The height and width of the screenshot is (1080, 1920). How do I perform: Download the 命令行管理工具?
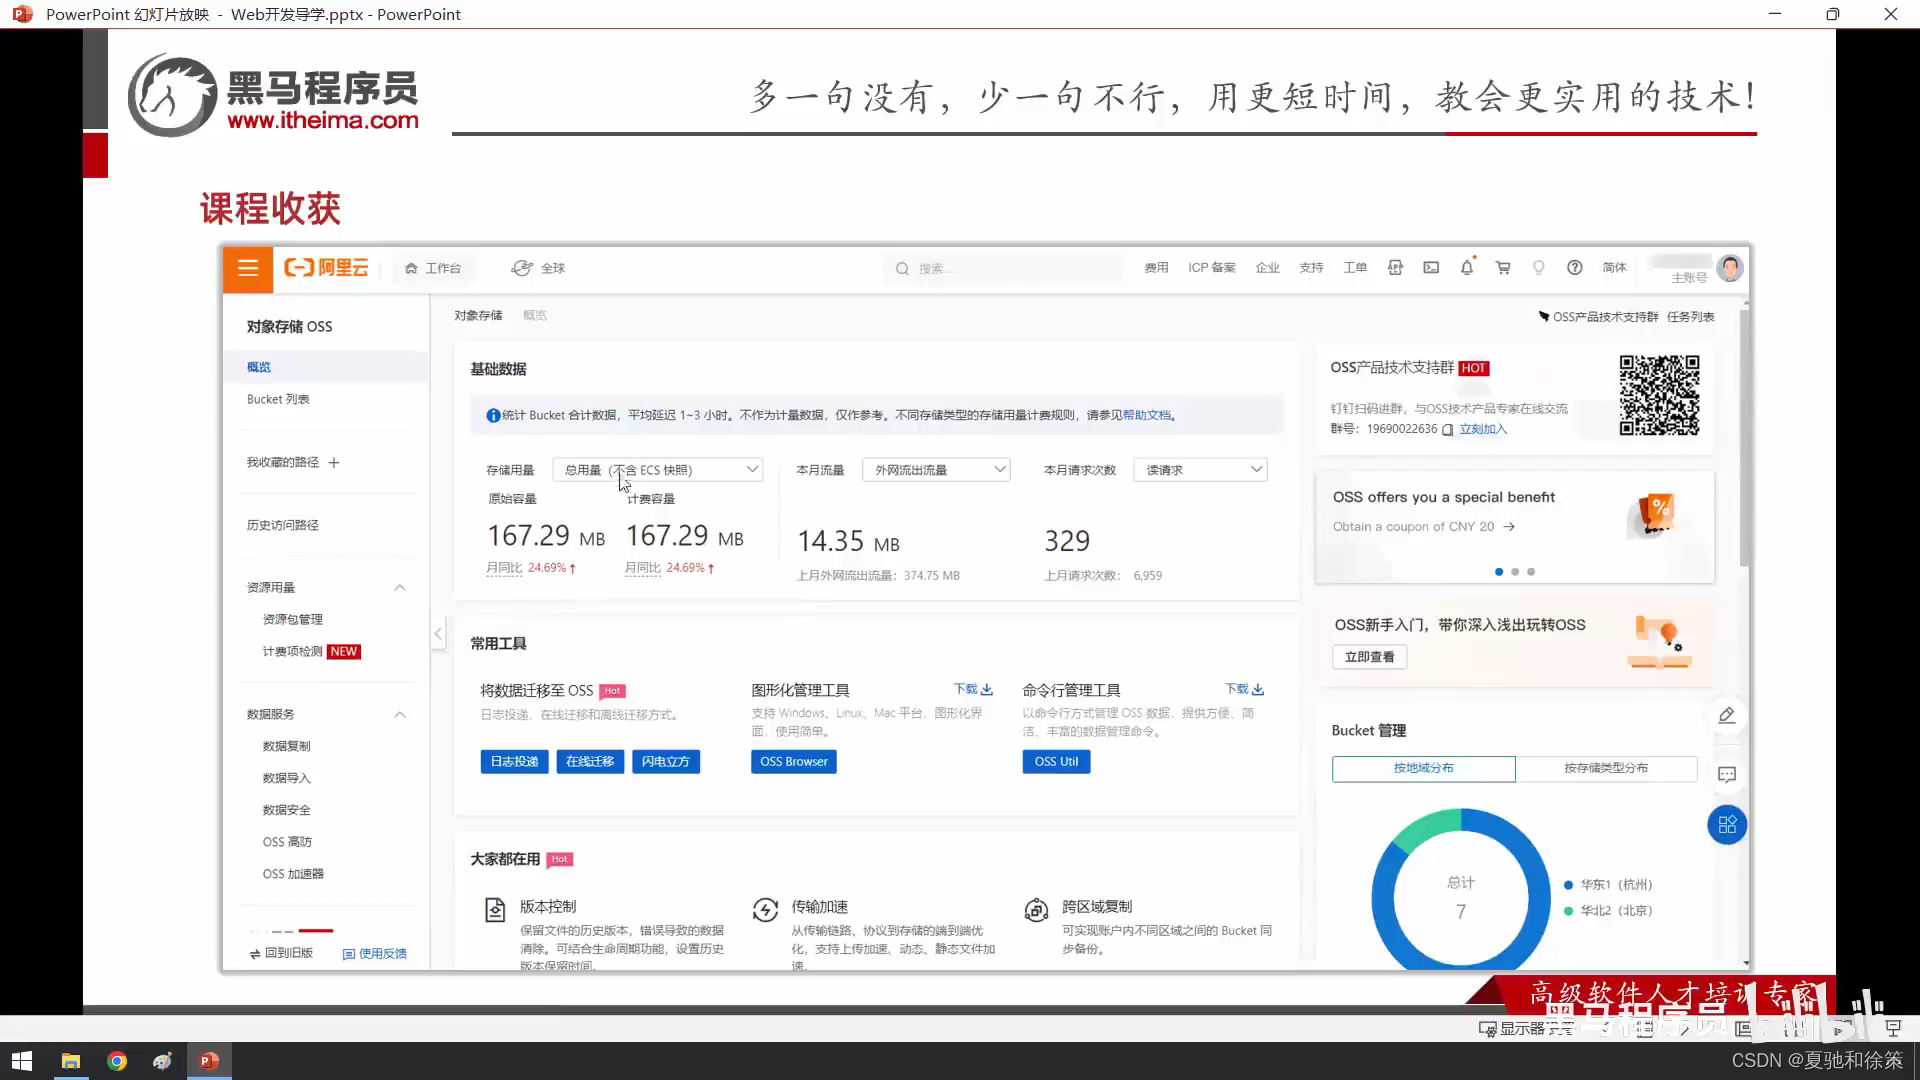pos(1245,689)
